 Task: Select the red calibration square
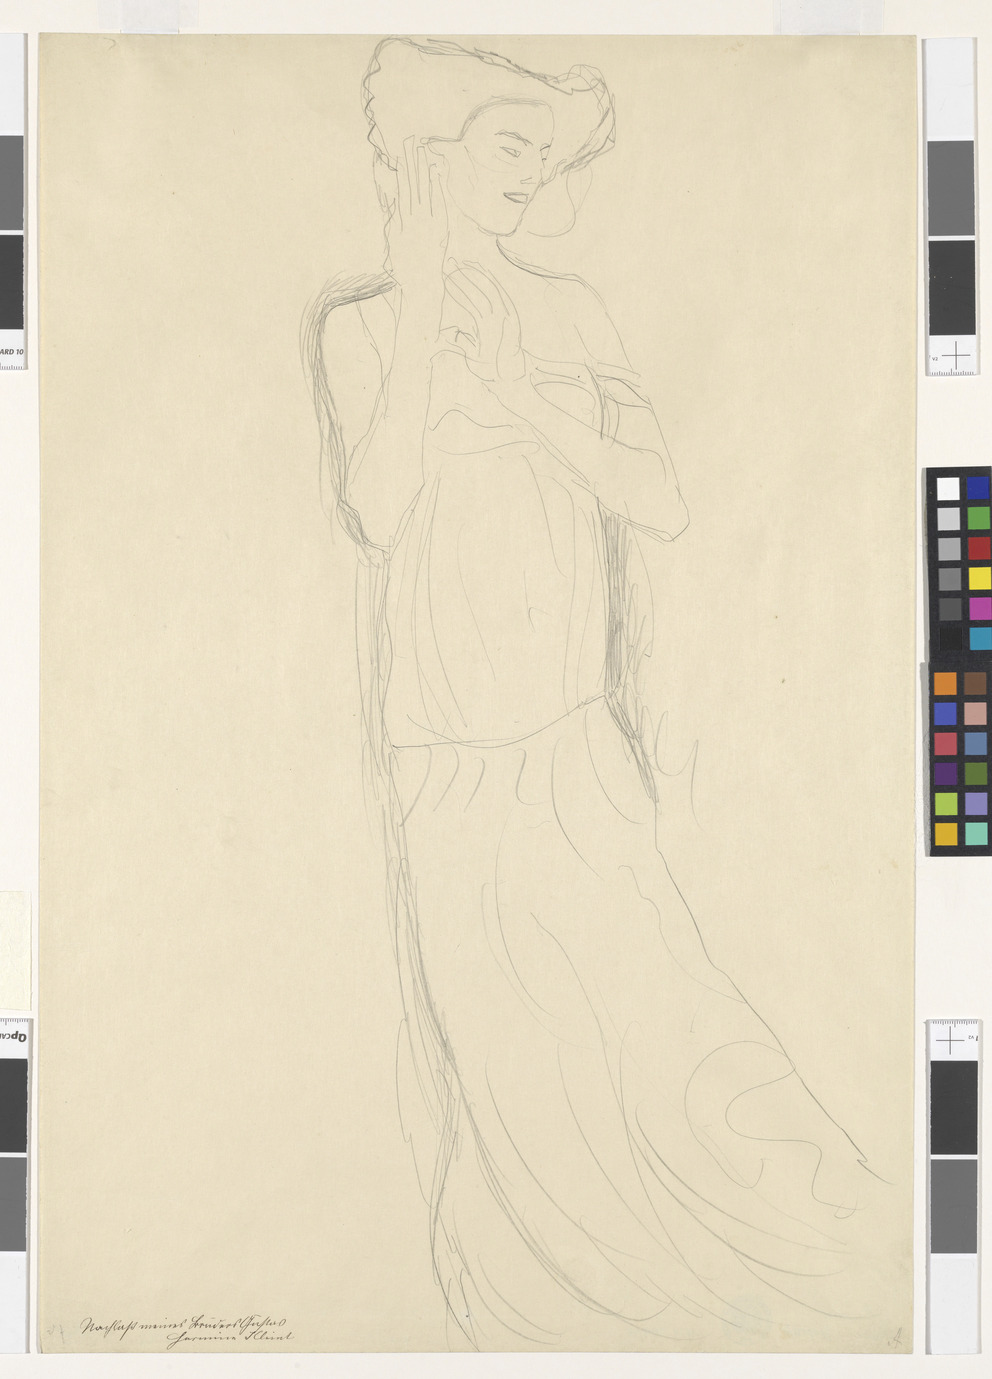(978, 548)
